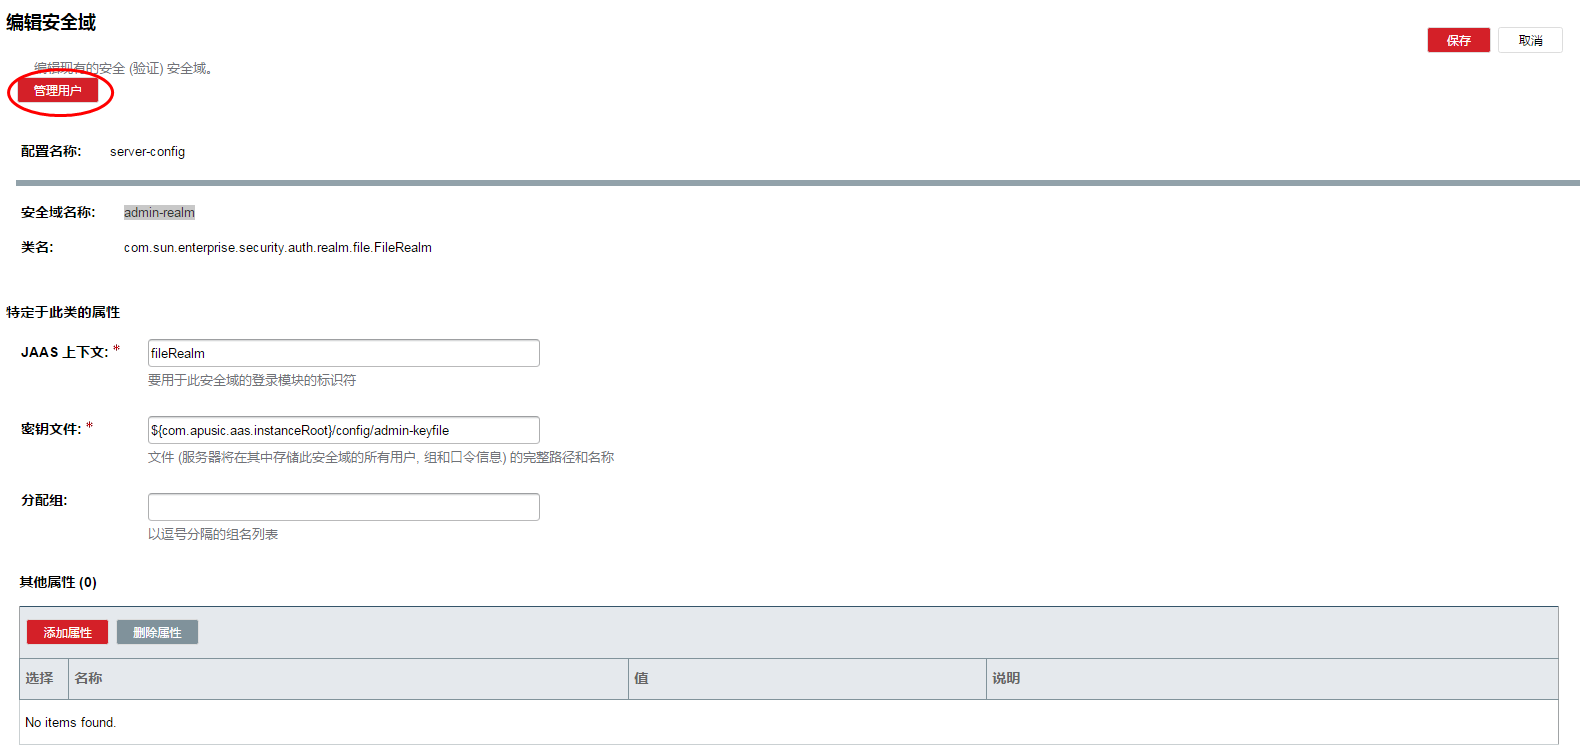Viewport: 1580px width, 754px height.
Task: Click the 选择 column header
Action: [x=40, y=678]
